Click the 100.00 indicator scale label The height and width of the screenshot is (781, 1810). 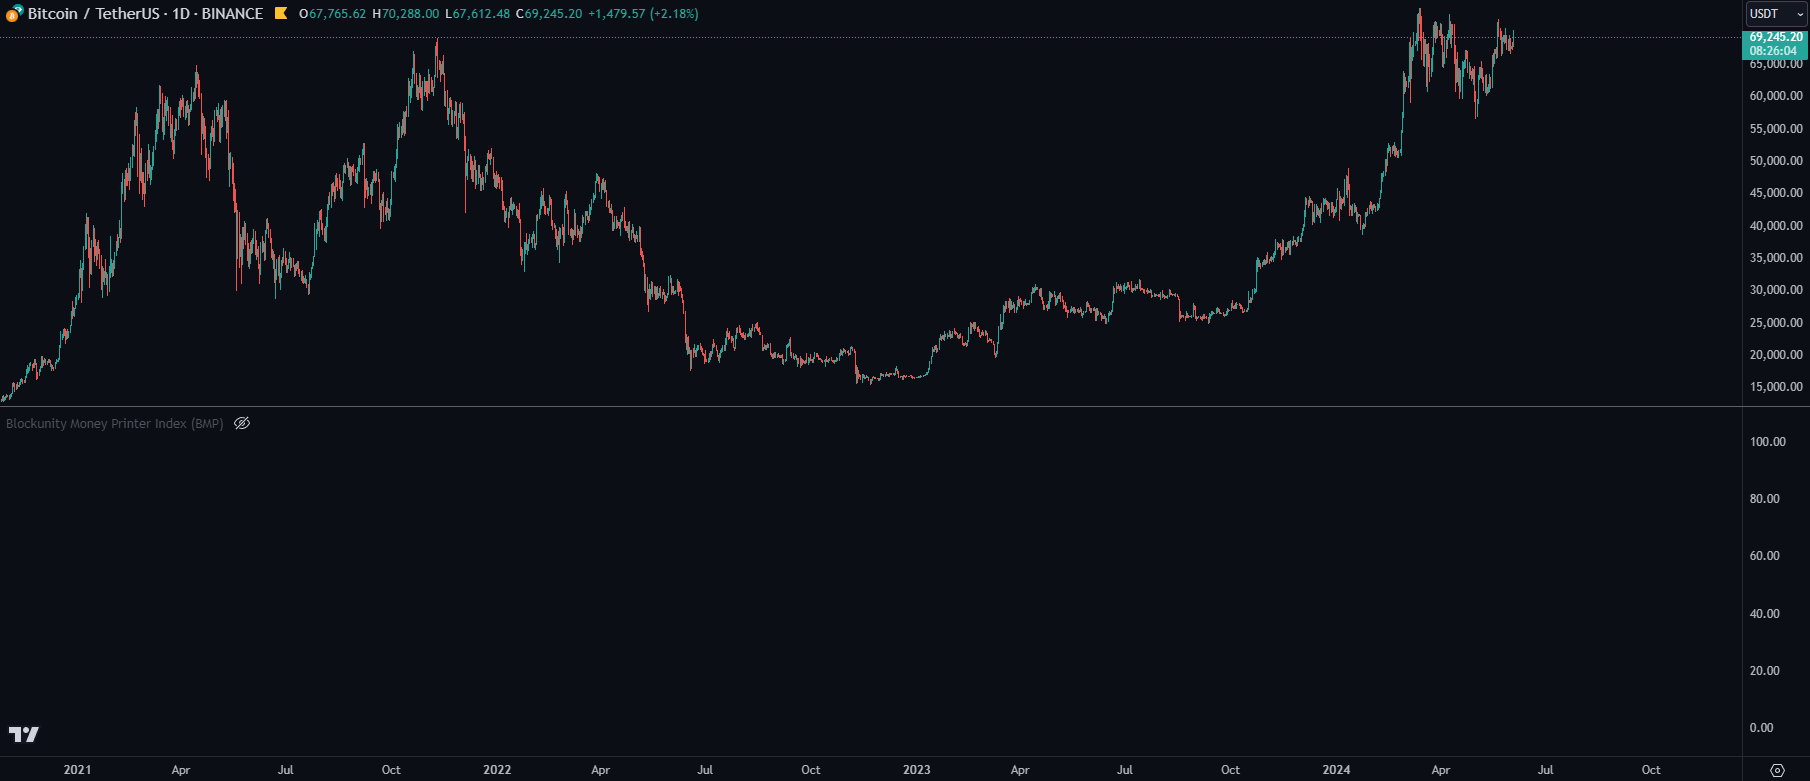point(1768,442)
